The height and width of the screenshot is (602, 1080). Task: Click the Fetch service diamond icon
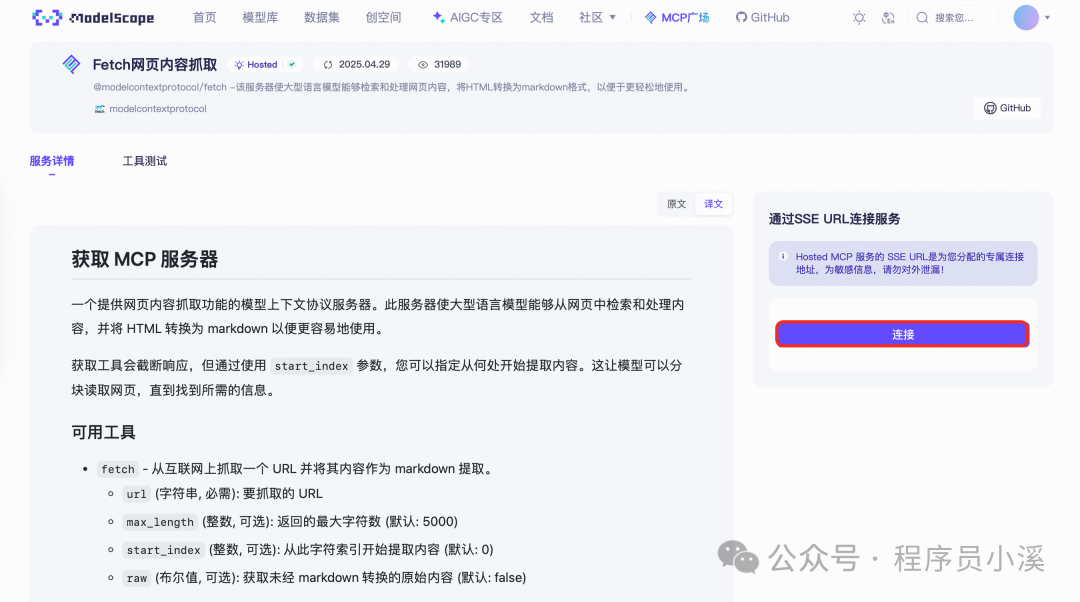tap(72, 64)
